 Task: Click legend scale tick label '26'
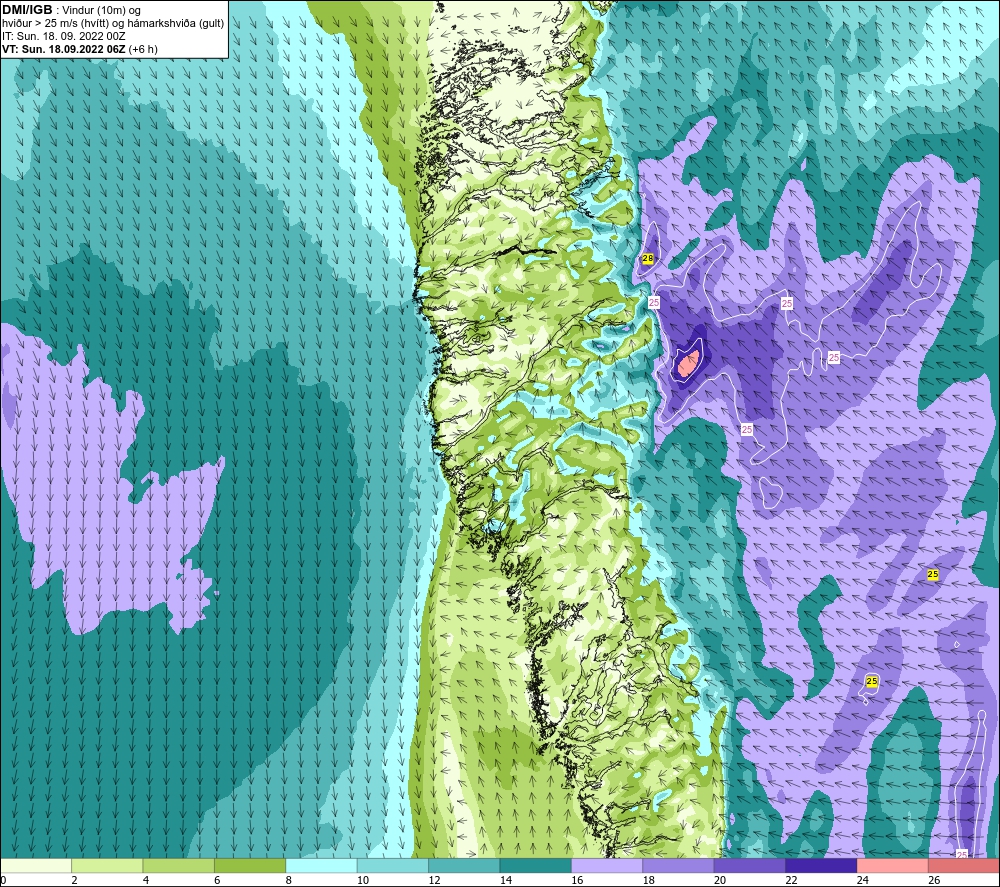[934, 880]
